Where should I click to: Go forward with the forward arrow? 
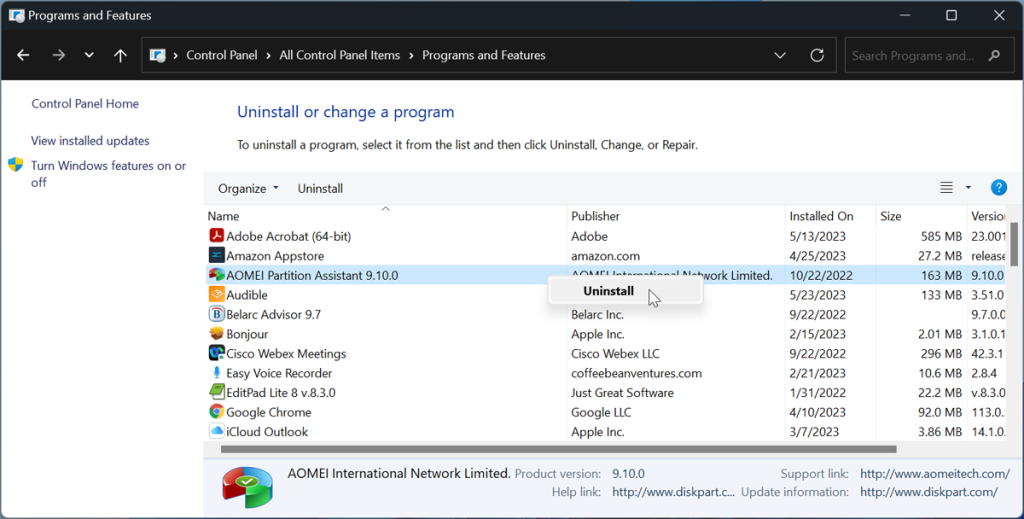click(59, 55)
